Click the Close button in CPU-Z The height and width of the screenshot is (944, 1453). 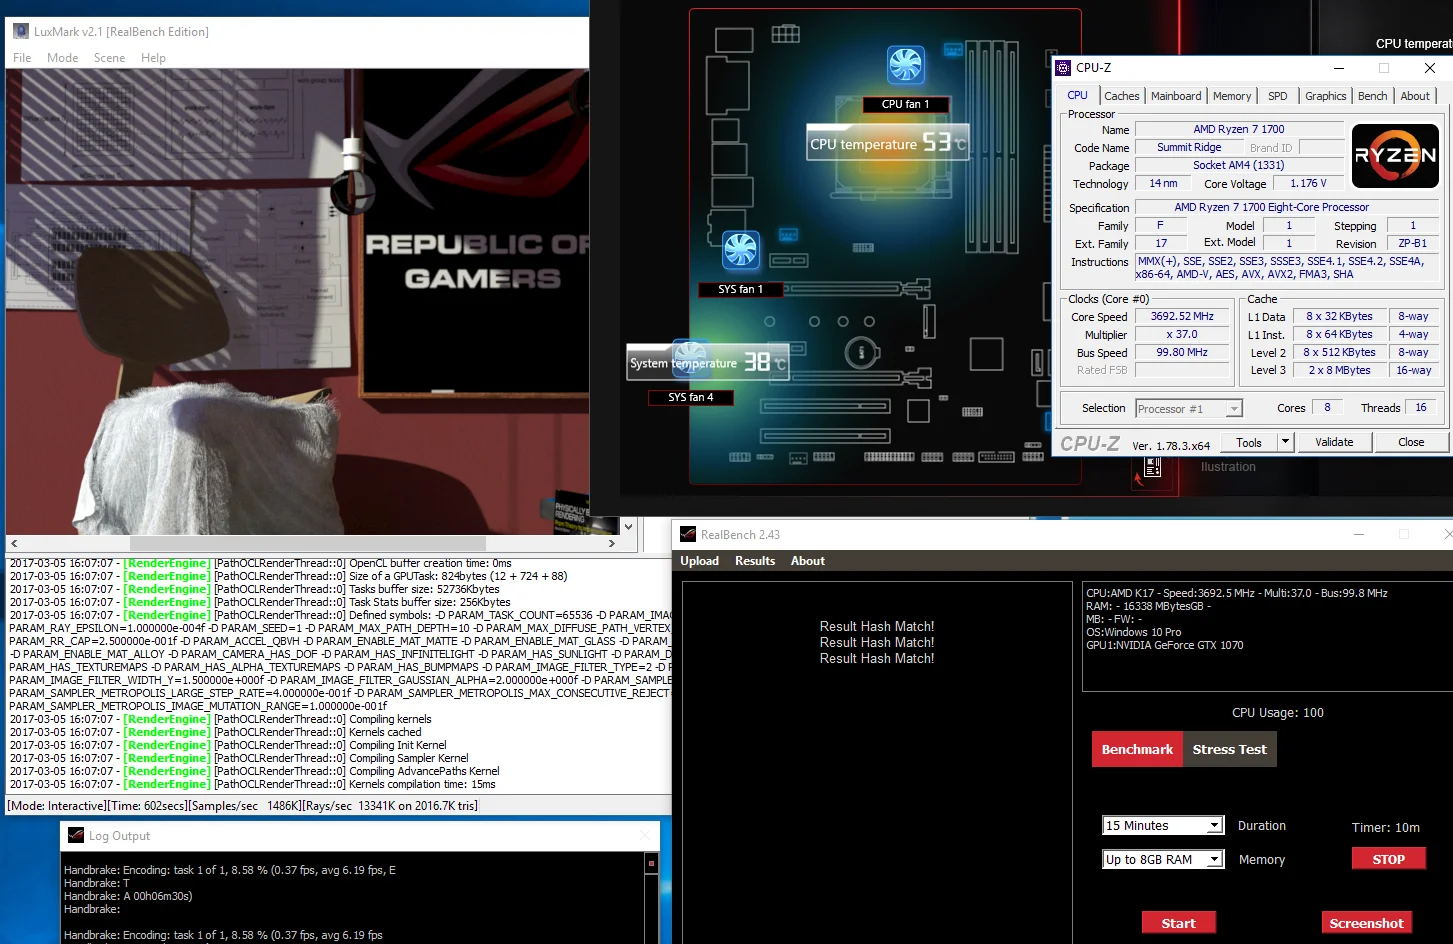pos(1411,442)
